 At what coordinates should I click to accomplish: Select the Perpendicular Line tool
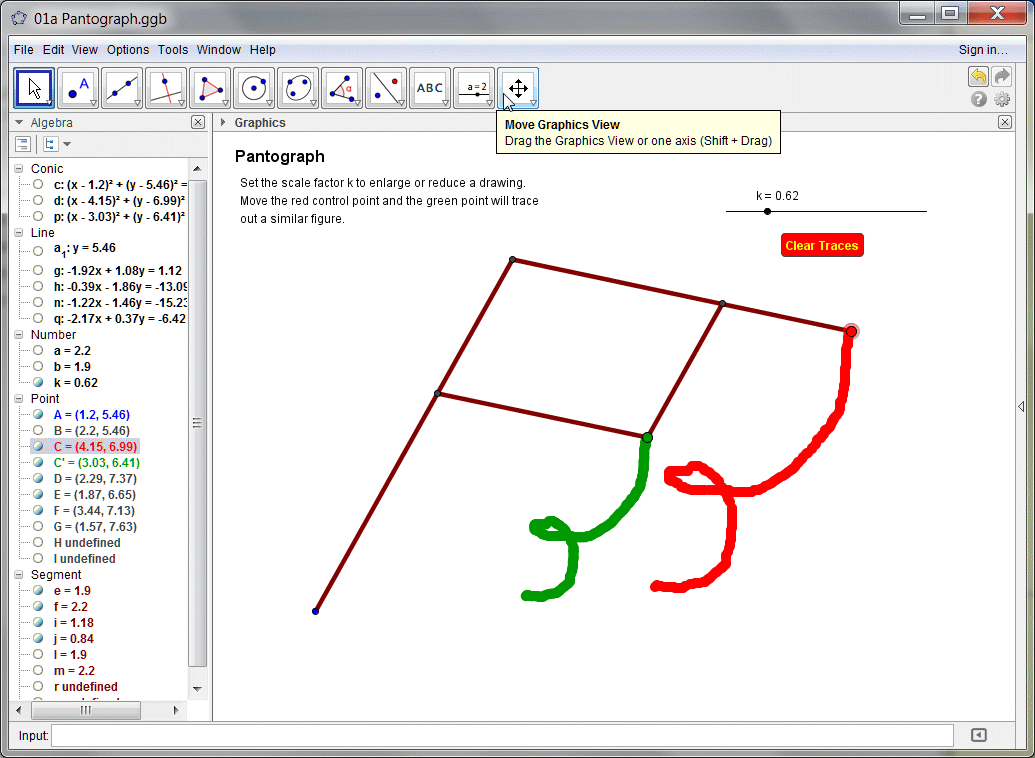[x=166, y=88]
